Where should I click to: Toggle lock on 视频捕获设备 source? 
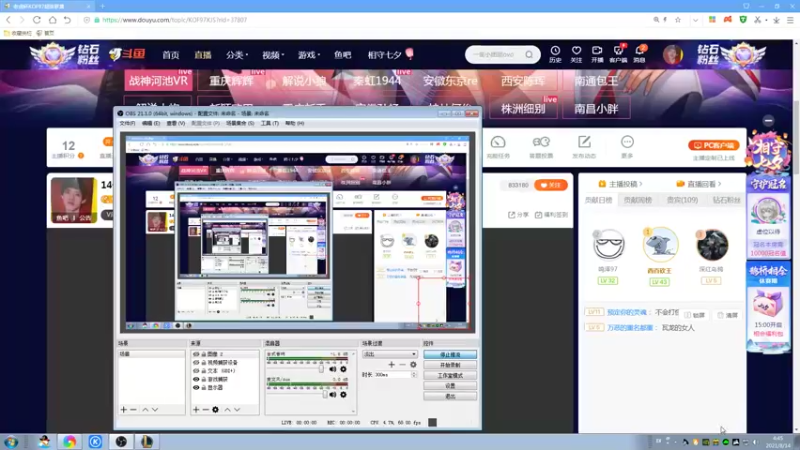[204, 362]
